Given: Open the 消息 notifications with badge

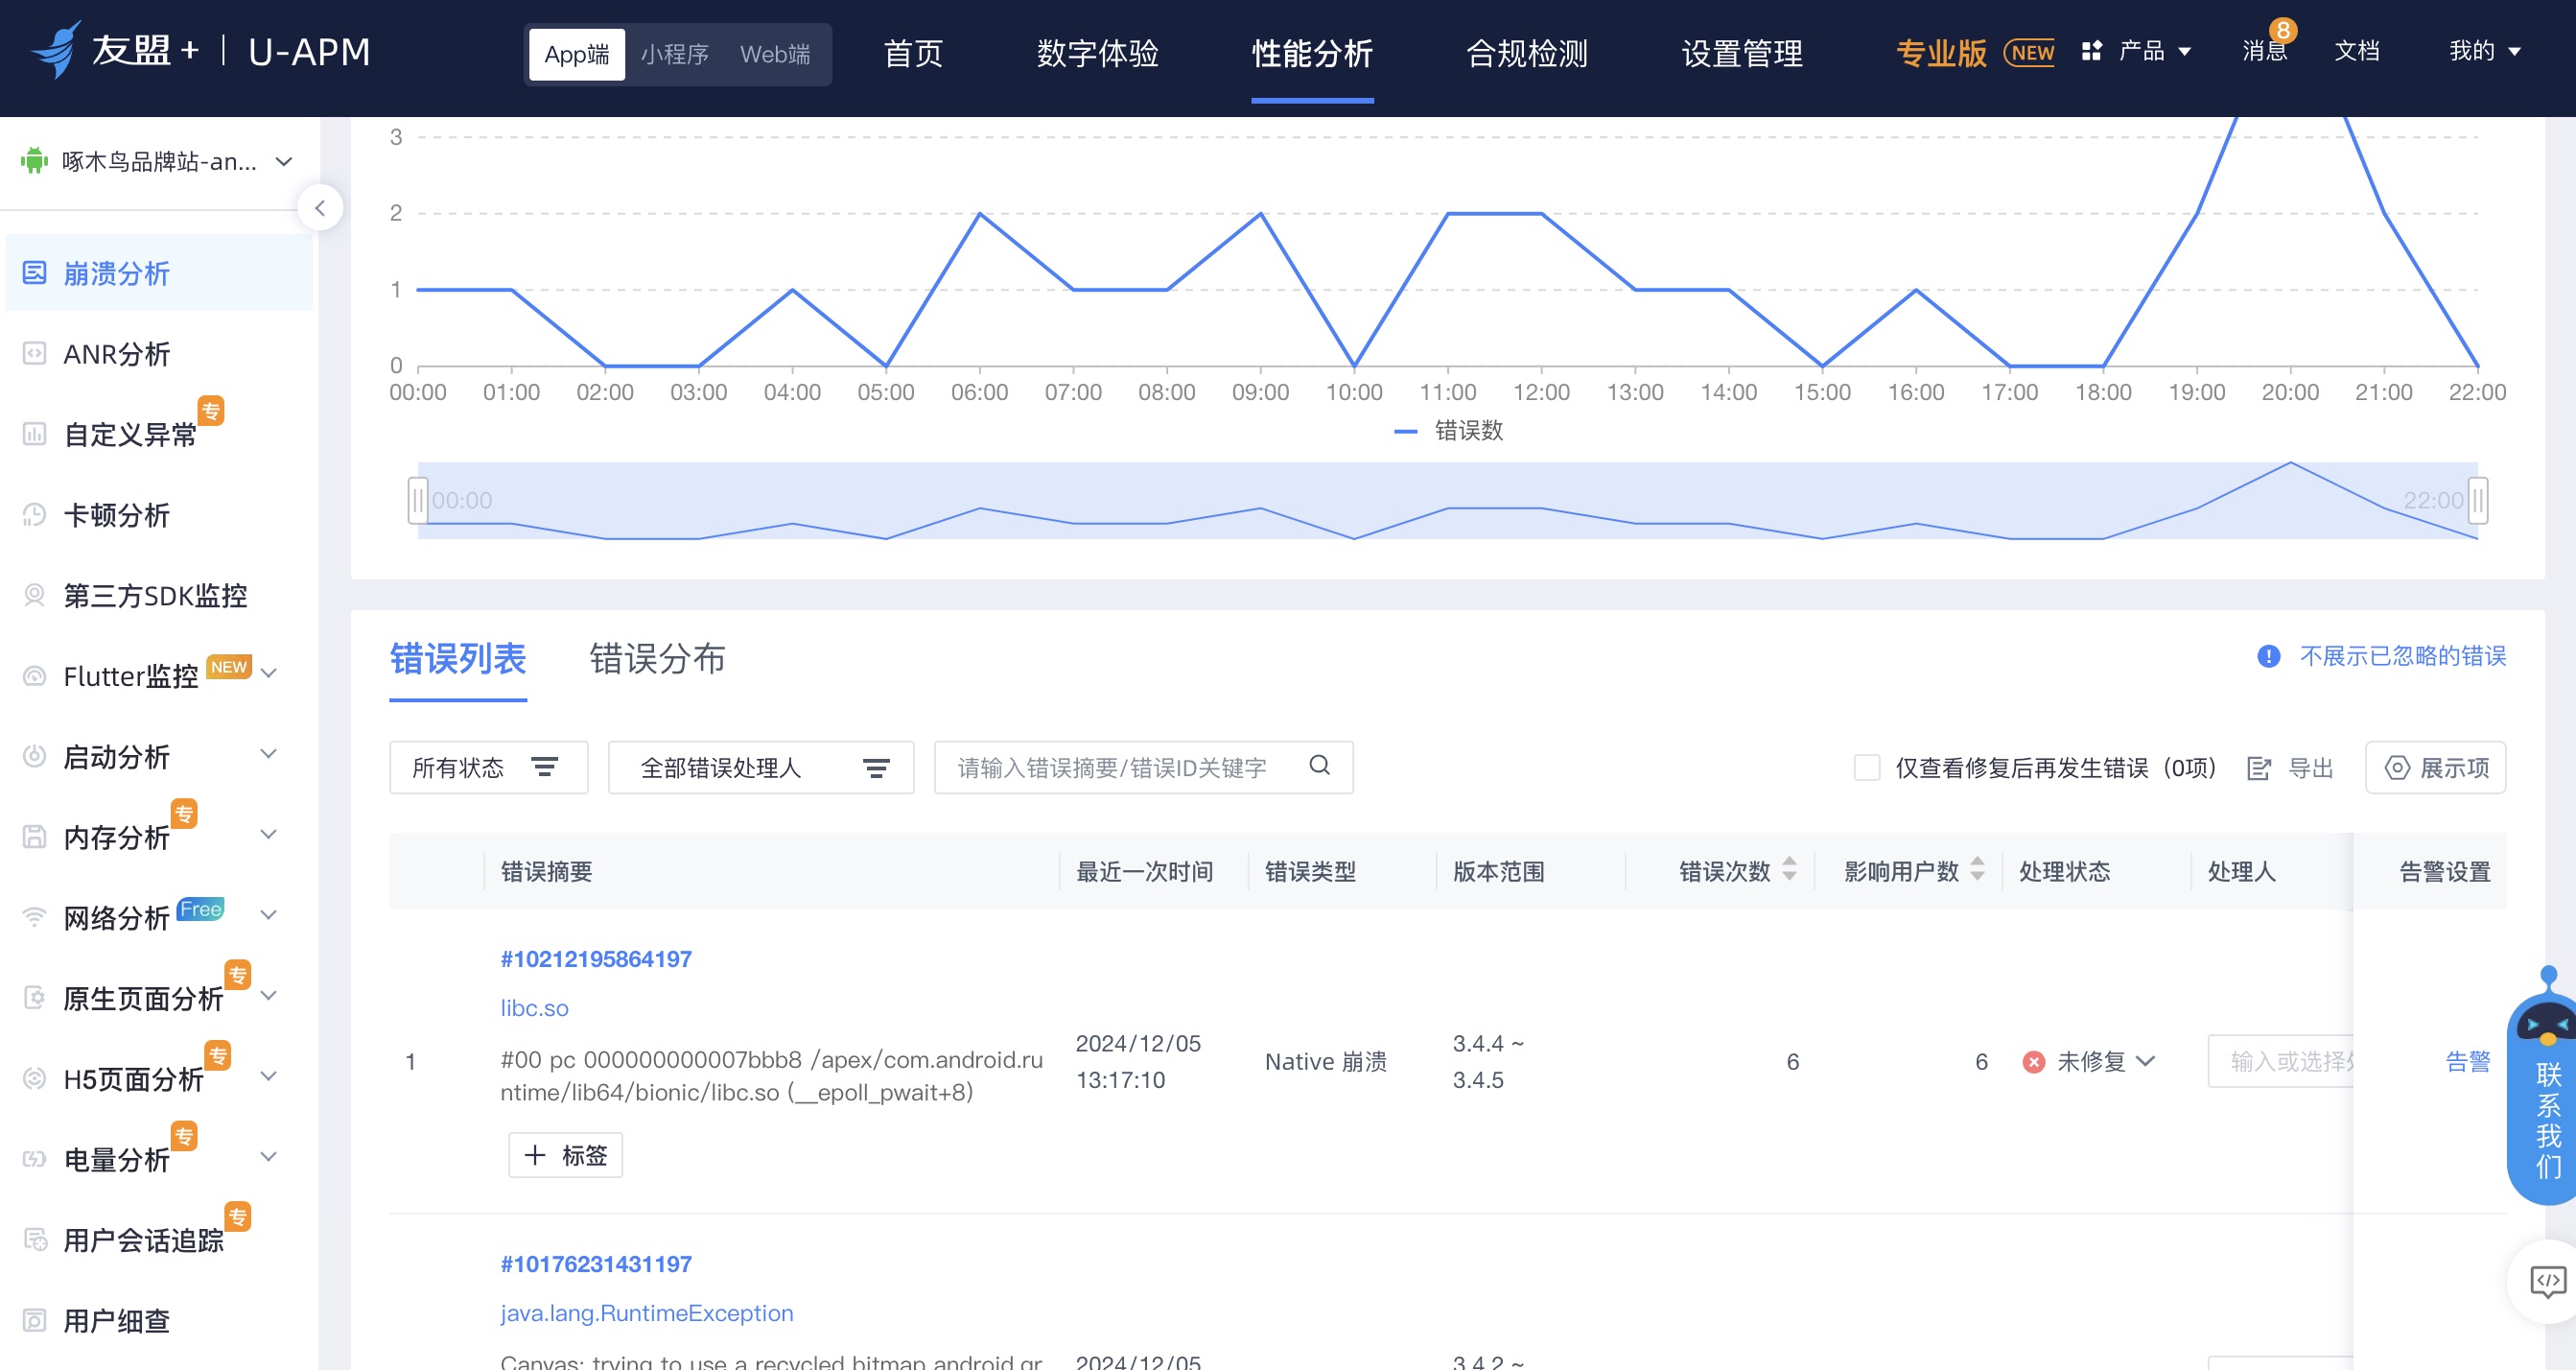Looking at the screenshot, I should [2265, 48].
